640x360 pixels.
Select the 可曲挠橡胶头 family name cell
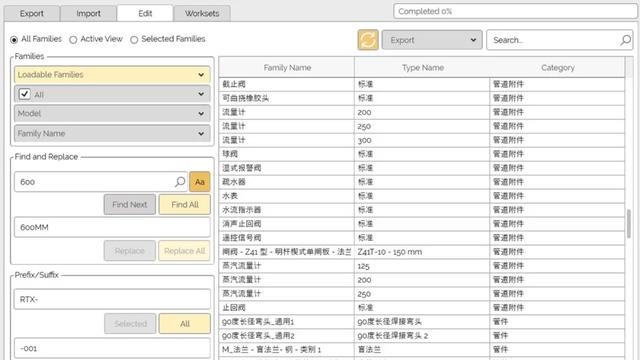[287, 98]
